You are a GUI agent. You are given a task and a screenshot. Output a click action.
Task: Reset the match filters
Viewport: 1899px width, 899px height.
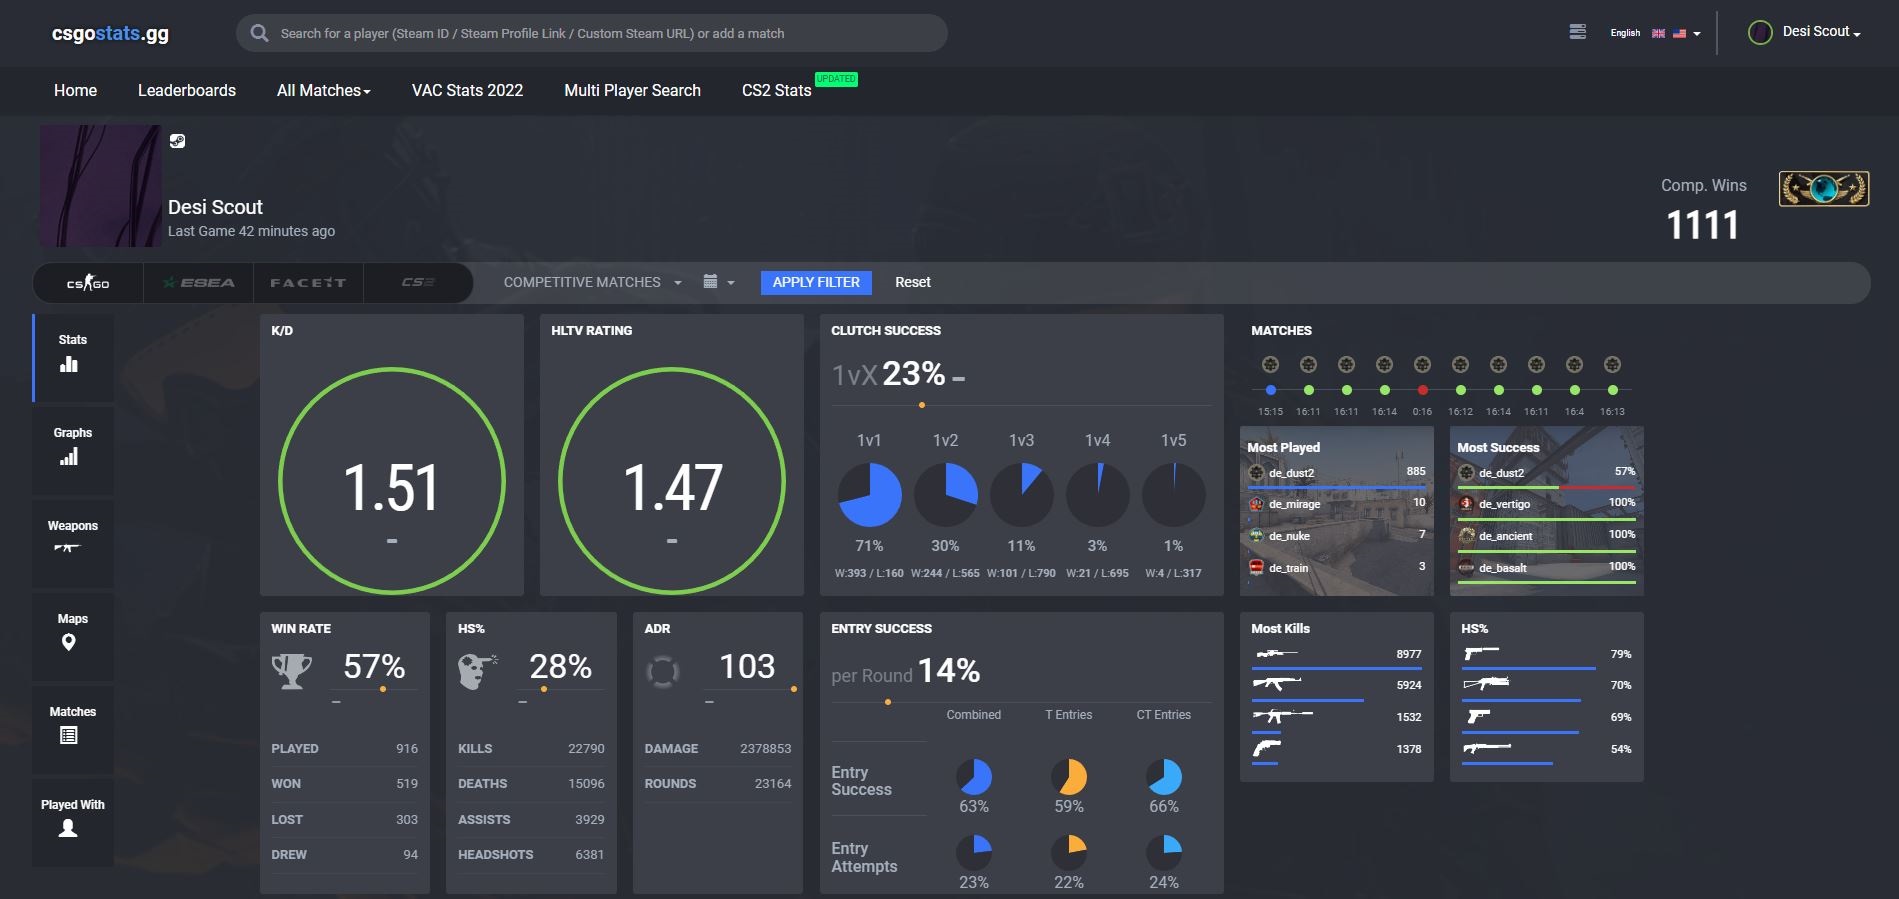(912, 282)
